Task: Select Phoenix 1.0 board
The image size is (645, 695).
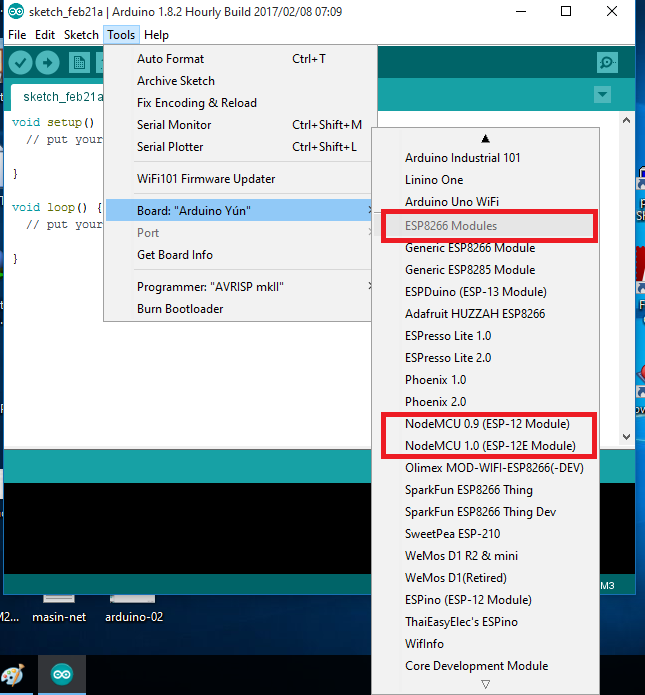Action: pos(485,380)
